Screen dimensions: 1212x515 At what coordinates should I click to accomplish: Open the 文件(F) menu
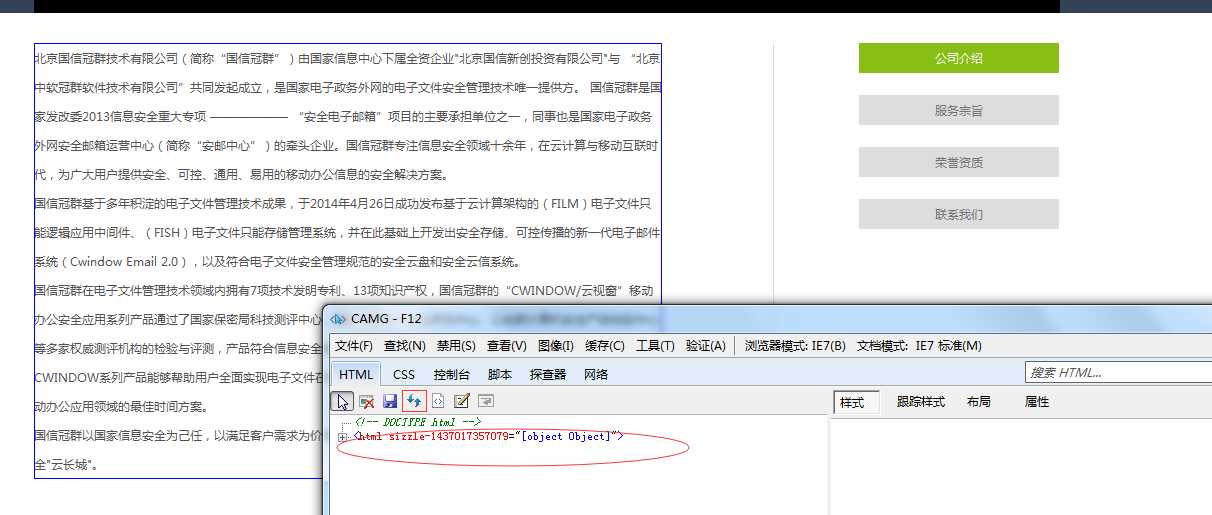[x=353, y=346]
